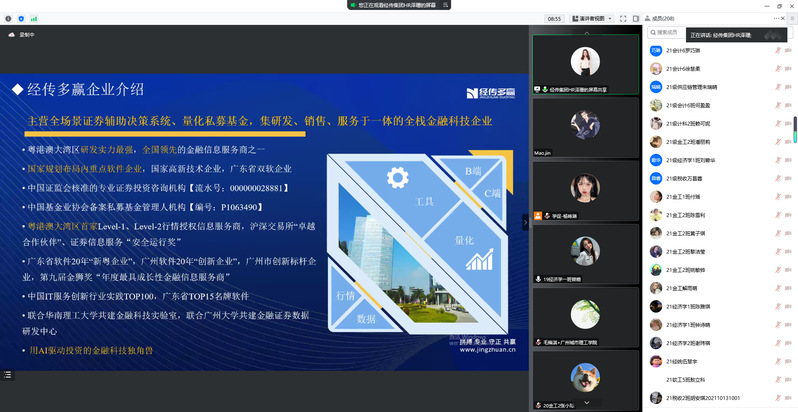The height and width of the screenshot is (412, 798).
Task: Click the 正在讲话 speaker banner
Action: coord(736,35)
